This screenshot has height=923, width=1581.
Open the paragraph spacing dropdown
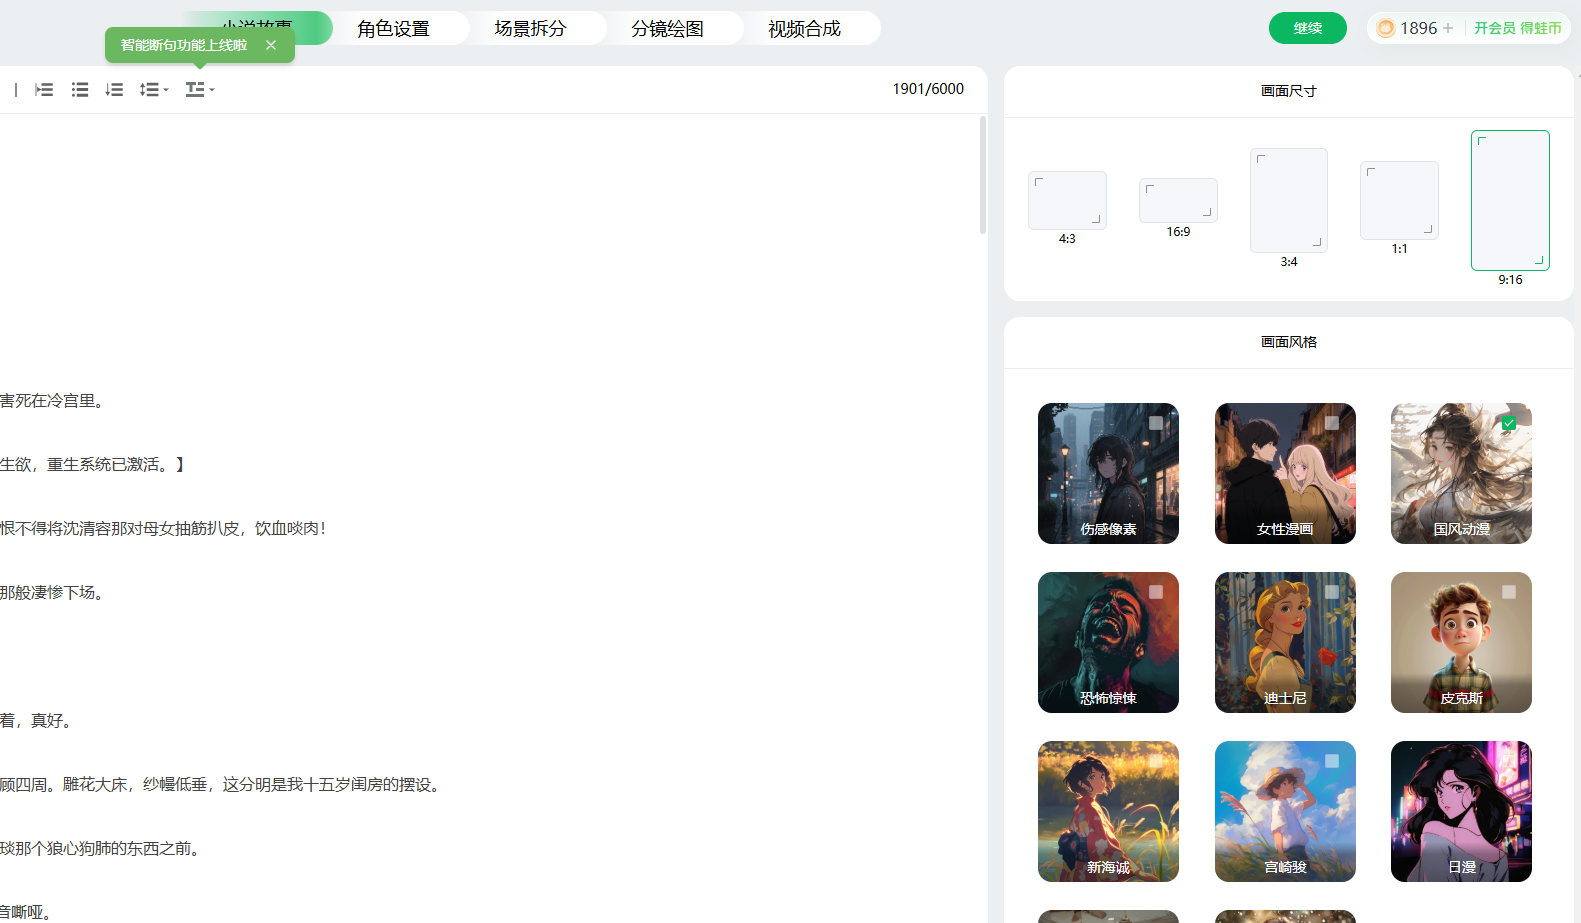(200, 90)
